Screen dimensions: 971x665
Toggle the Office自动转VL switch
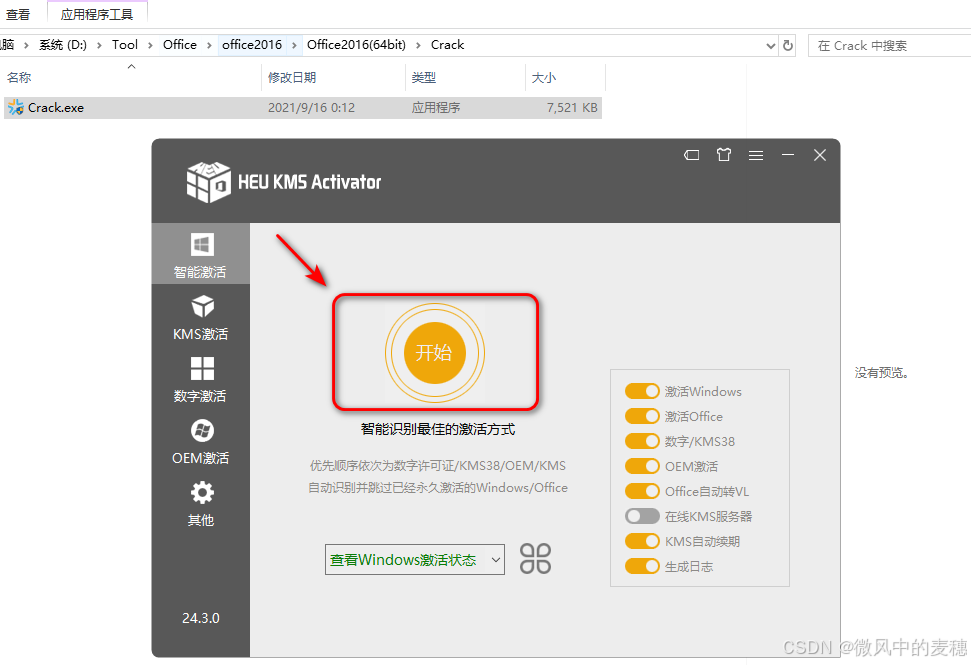642,491
